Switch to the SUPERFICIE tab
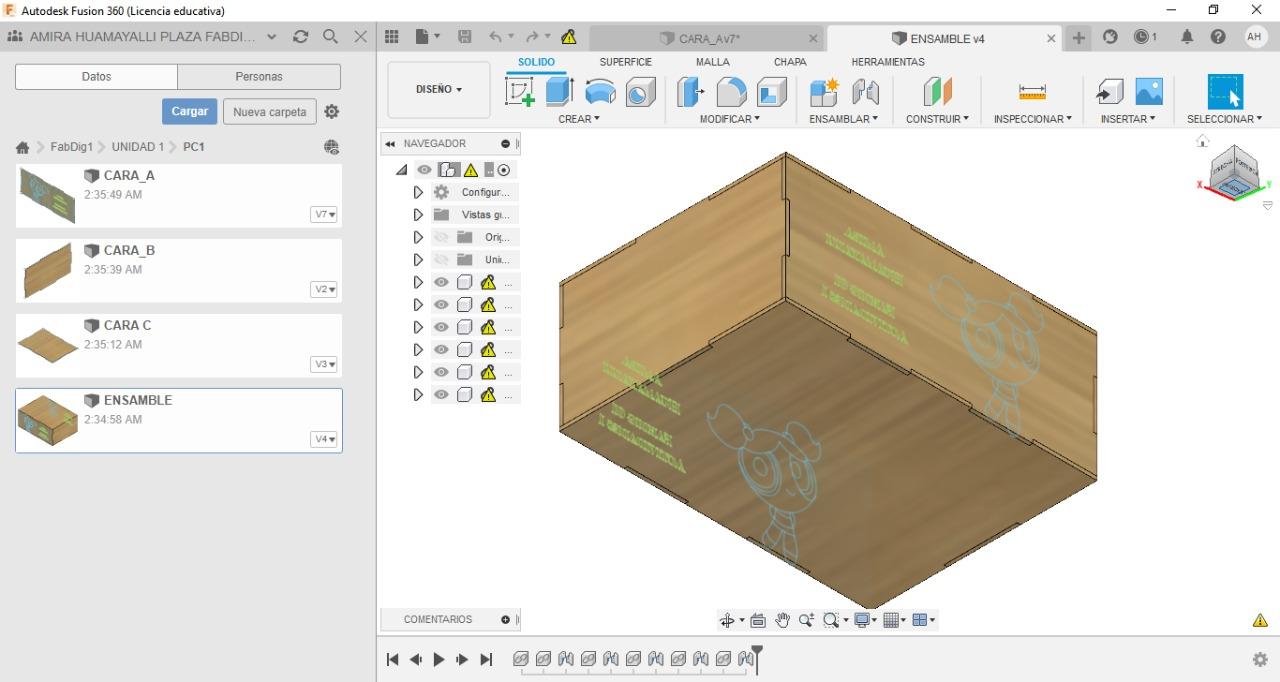 [625, 62]
